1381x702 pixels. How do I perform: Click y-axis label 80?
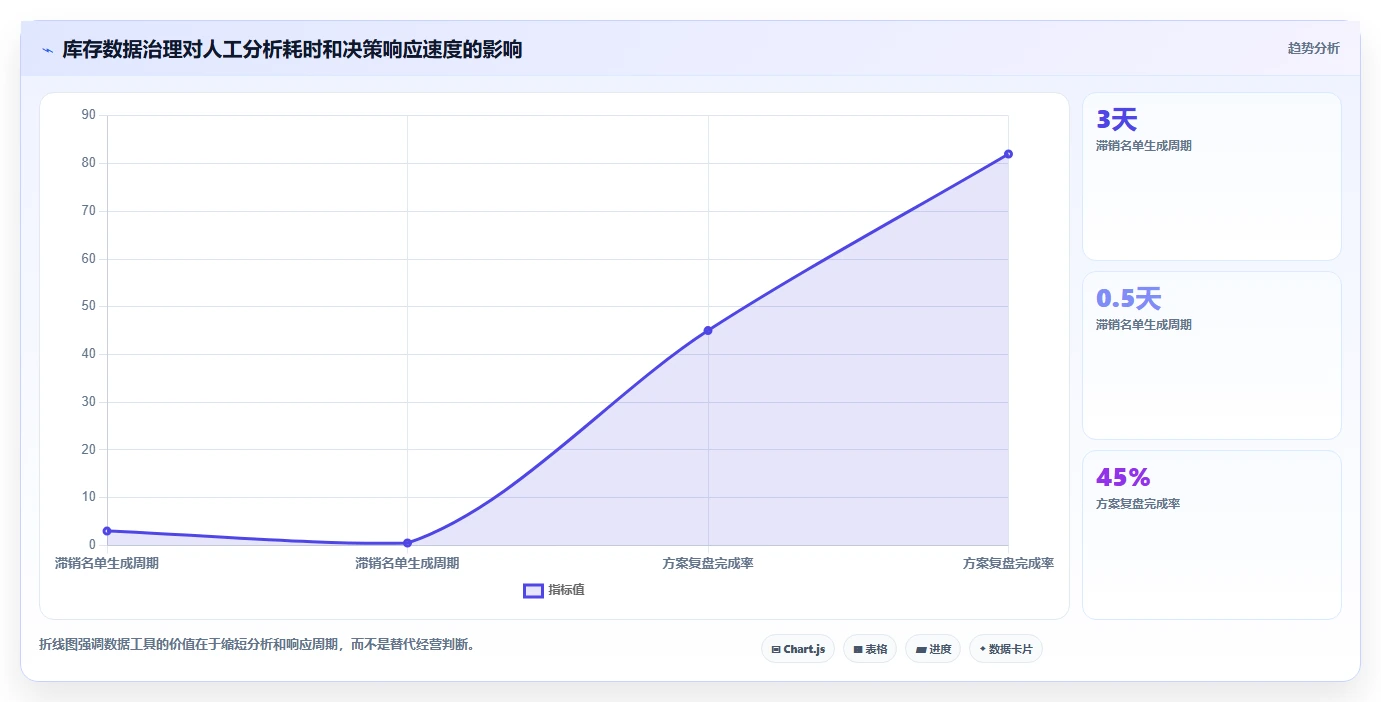pos(88,163)
